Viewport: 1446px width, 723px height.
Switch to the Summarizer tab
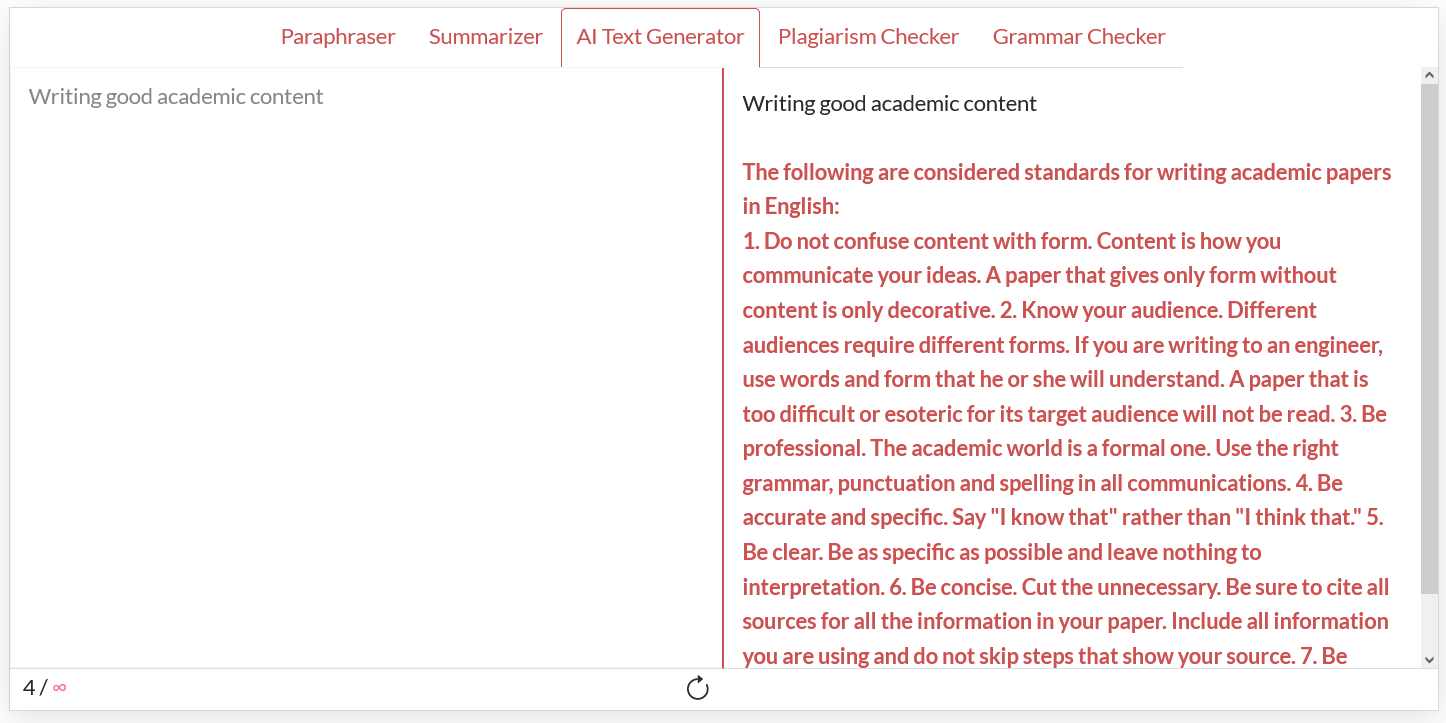click(x=485, y=37)
